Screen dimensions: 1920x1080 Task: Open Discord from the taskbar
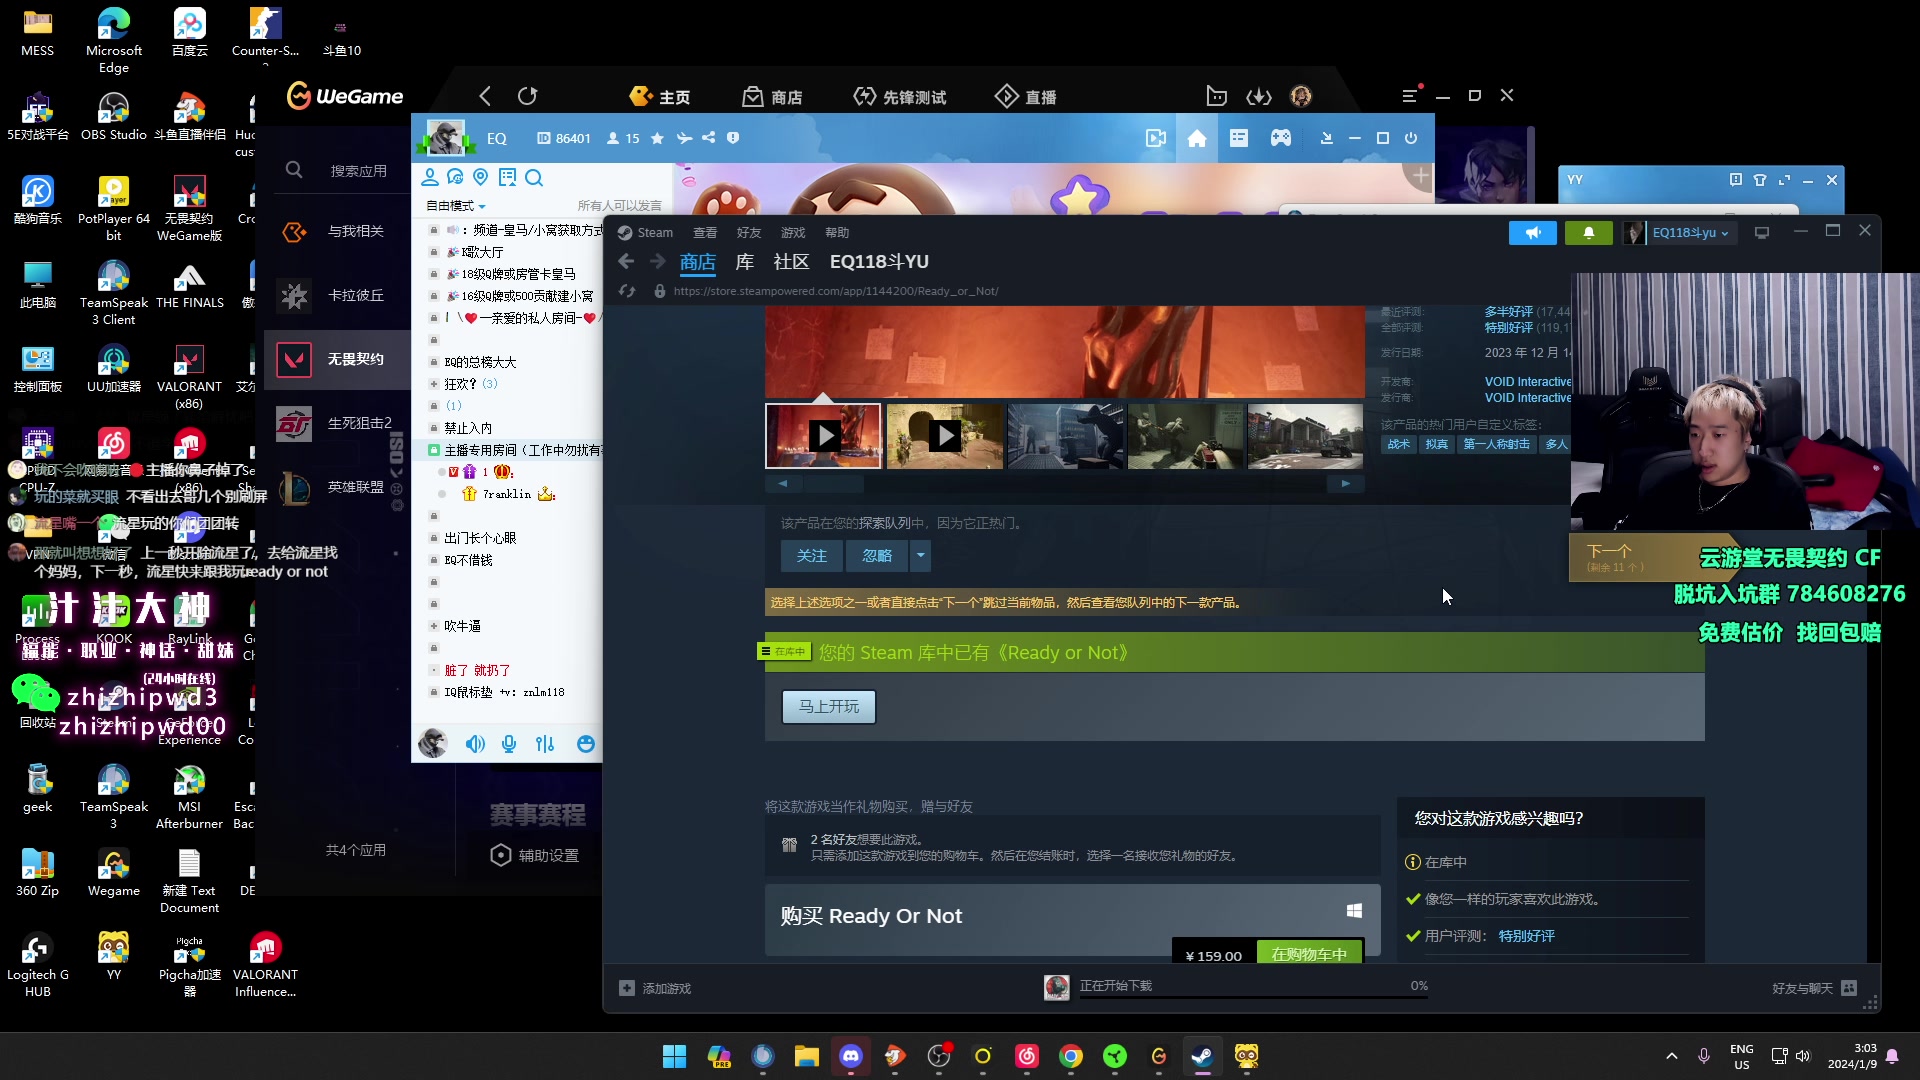click(851, 1056)
